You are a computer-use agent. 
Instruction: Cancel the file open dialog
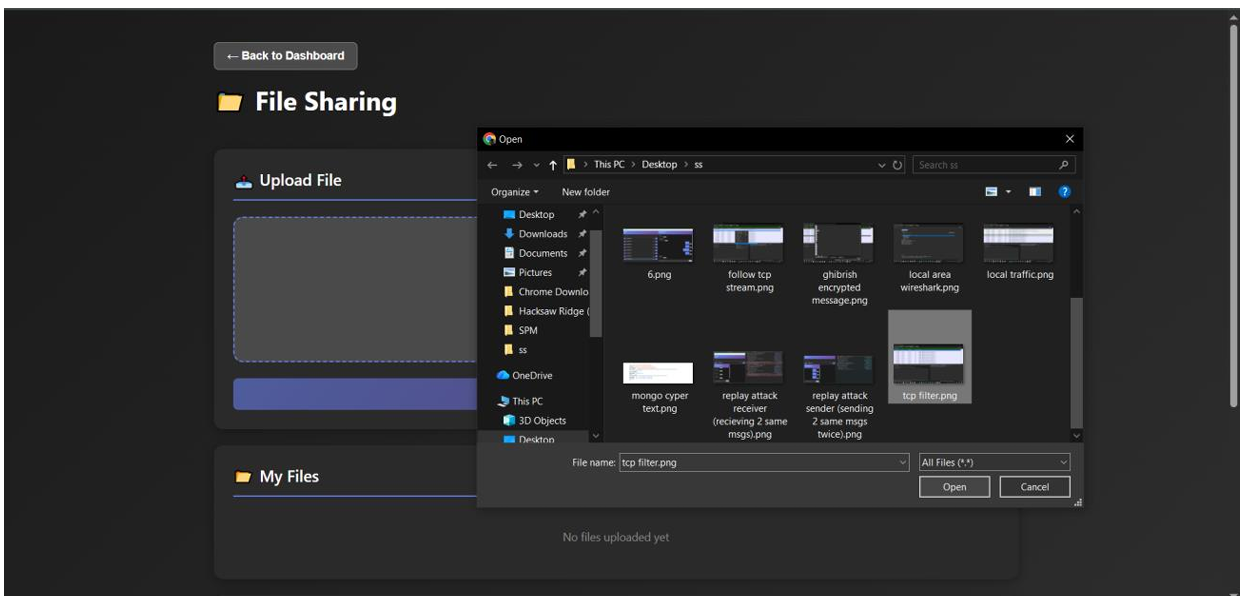[x=1034, y=487]
